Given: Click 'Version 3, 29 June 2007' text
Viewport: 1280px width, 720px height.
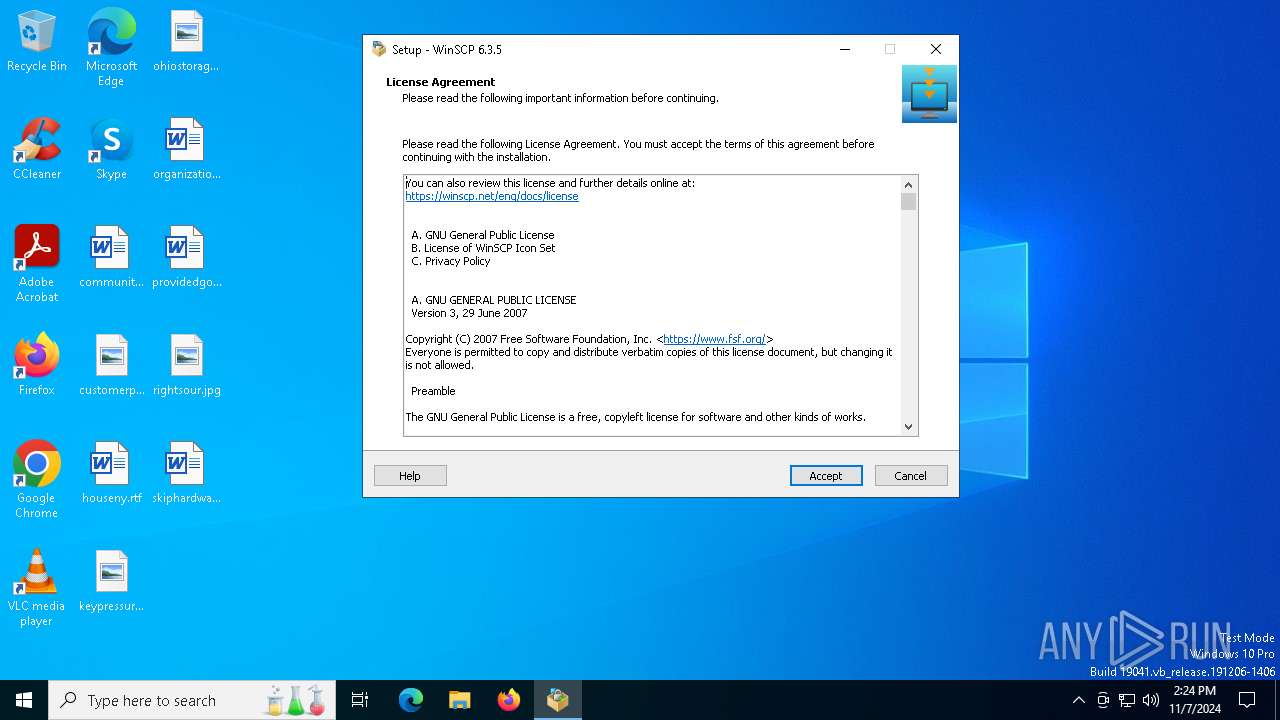Looking at the screenshot, I should 469,313.
